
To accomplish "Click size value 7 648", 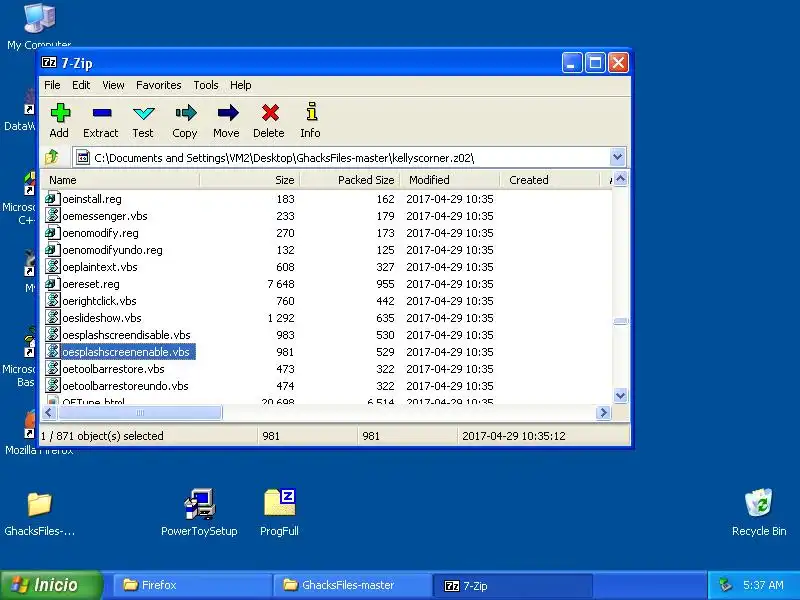I will pyautogui.click(x=281, y=284).
